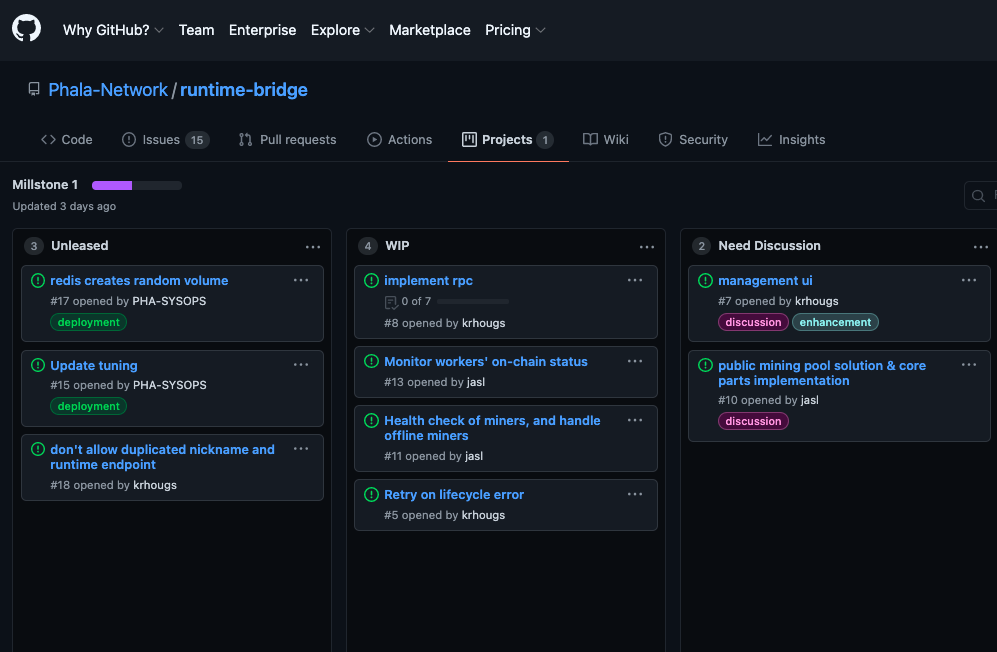Click open-issue icon on public mining pool solution
The height and width of the screenshot is (652, 997).
[705, 365]
